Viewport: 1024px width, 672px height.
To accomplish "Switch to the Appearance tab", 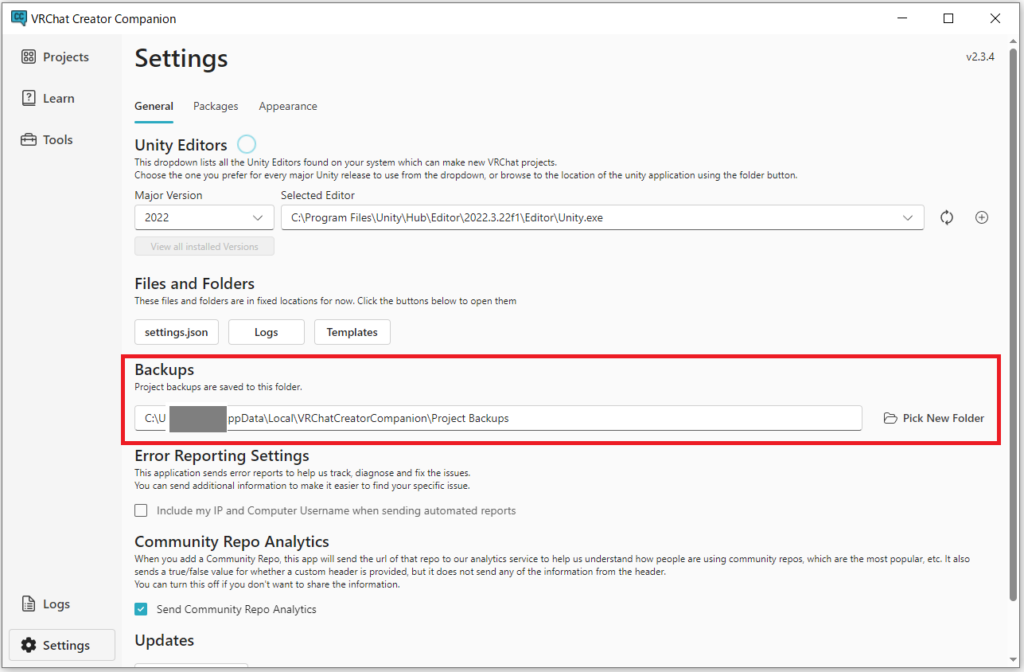I will (288, 106).
